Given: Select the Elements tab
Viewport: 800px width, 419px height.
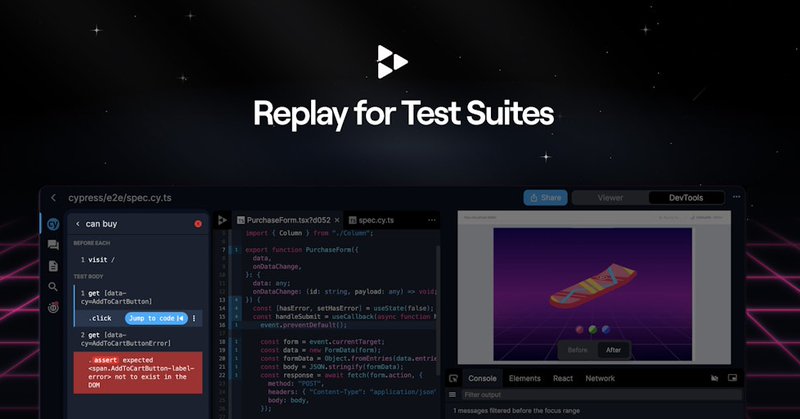Looking at the screenshot, I should (524, 378).
